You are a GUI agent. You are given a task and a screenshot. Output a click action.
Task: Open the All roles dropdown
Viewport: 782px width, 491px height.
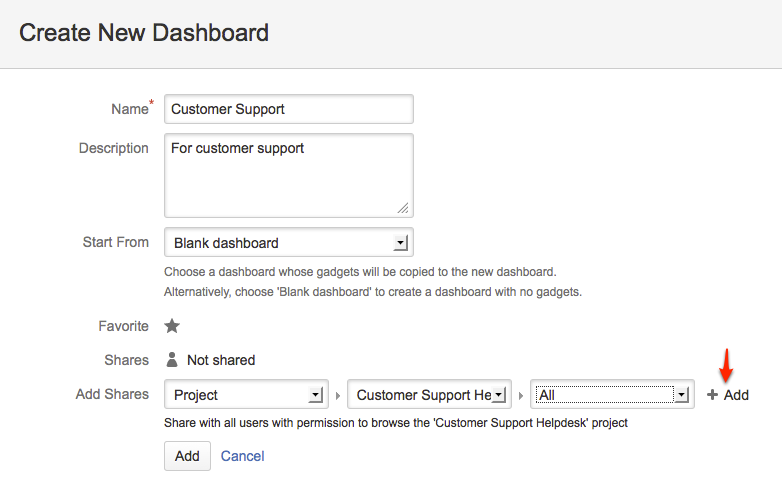coord(612,395)
